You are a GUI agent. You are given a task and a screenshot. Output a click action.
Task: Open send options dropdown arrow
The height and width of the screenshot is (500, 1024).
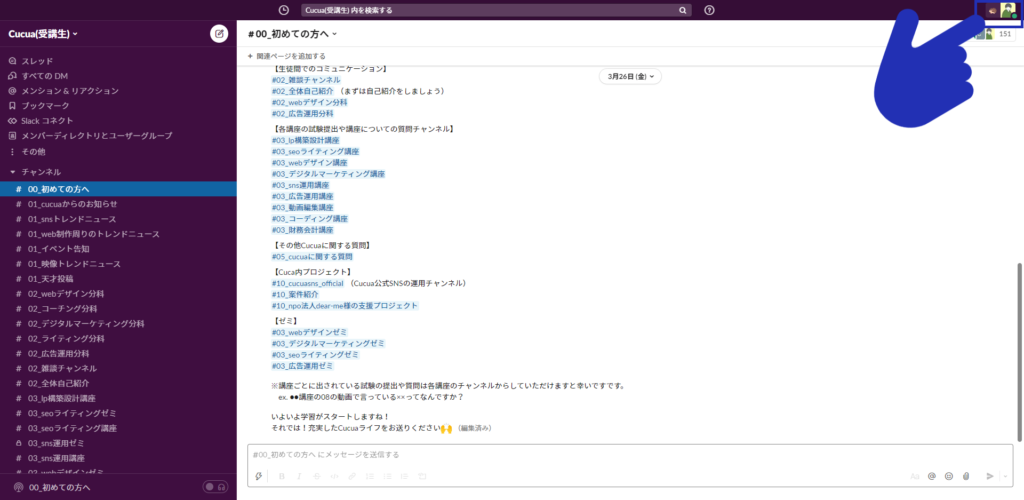pos(1006,476)
